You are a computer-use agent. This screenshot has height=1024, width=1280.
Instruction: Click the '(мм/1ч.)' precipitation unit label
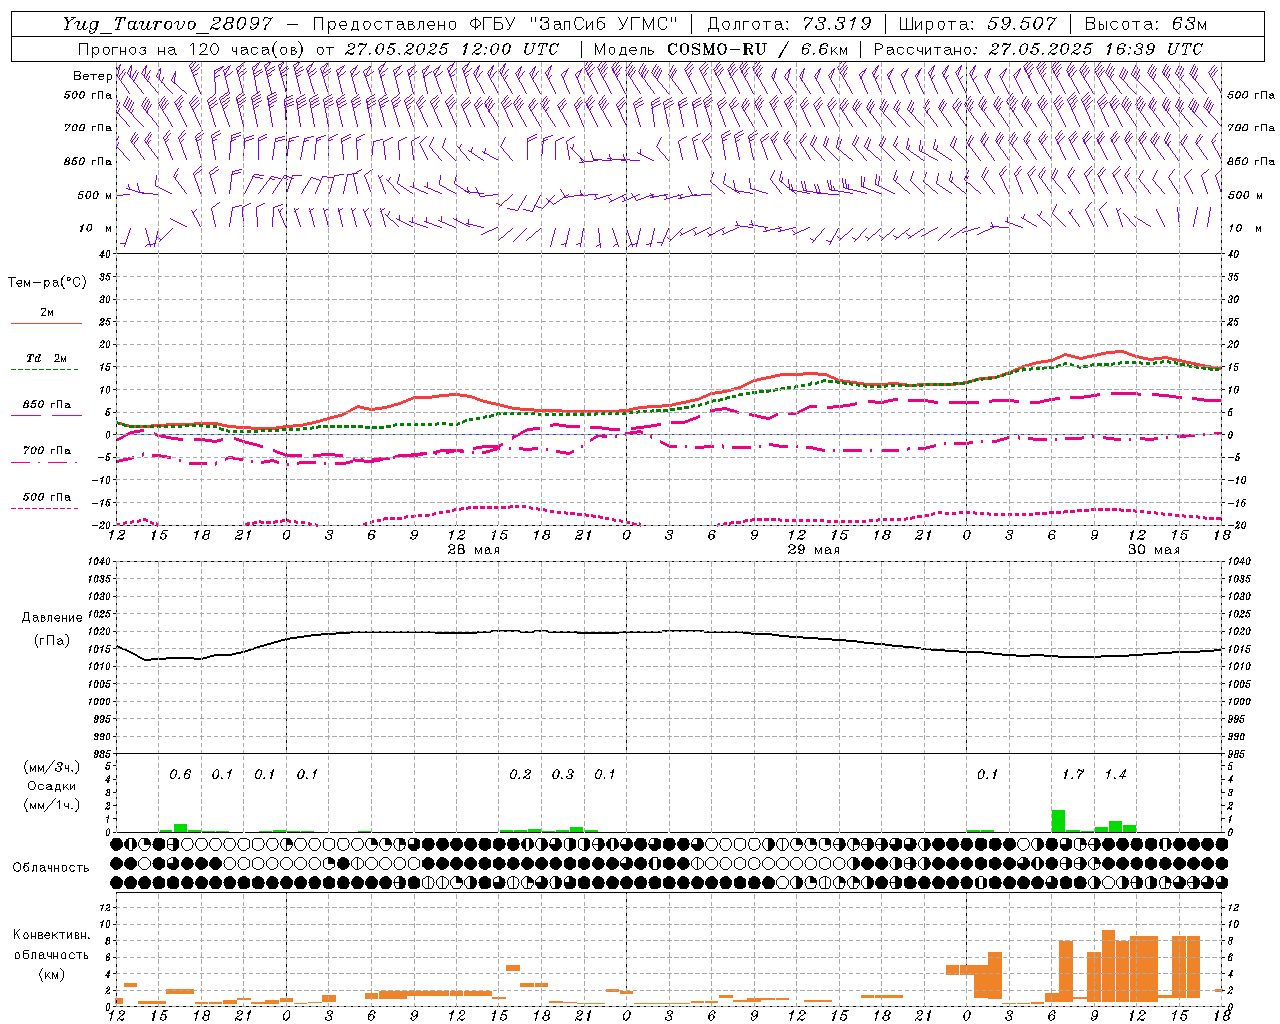[x=51, y=804]
